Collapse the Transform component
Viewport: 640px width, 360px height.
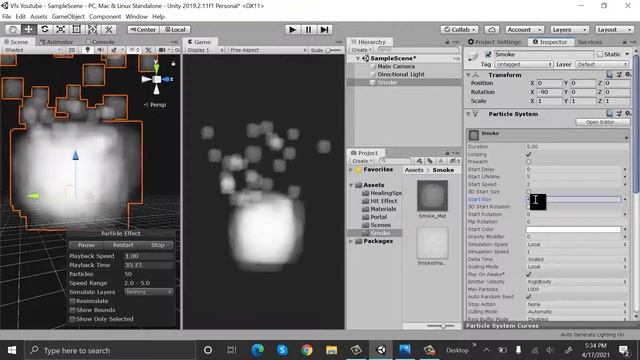click(469, 75)
